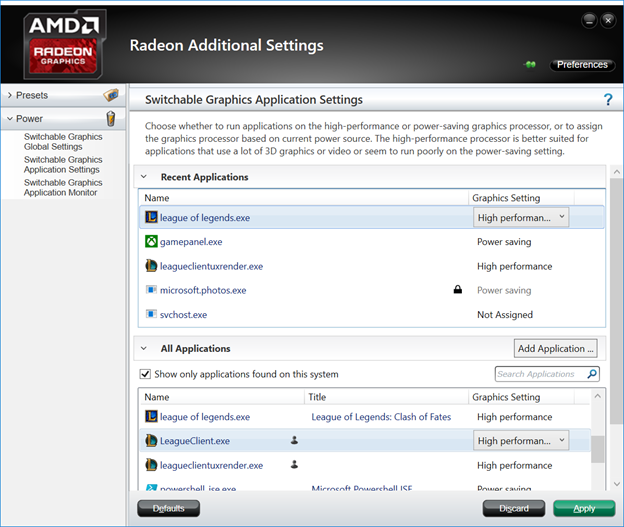Toggle Show only applications found on this system
624x527 pixels.
[x=145, y=374]
